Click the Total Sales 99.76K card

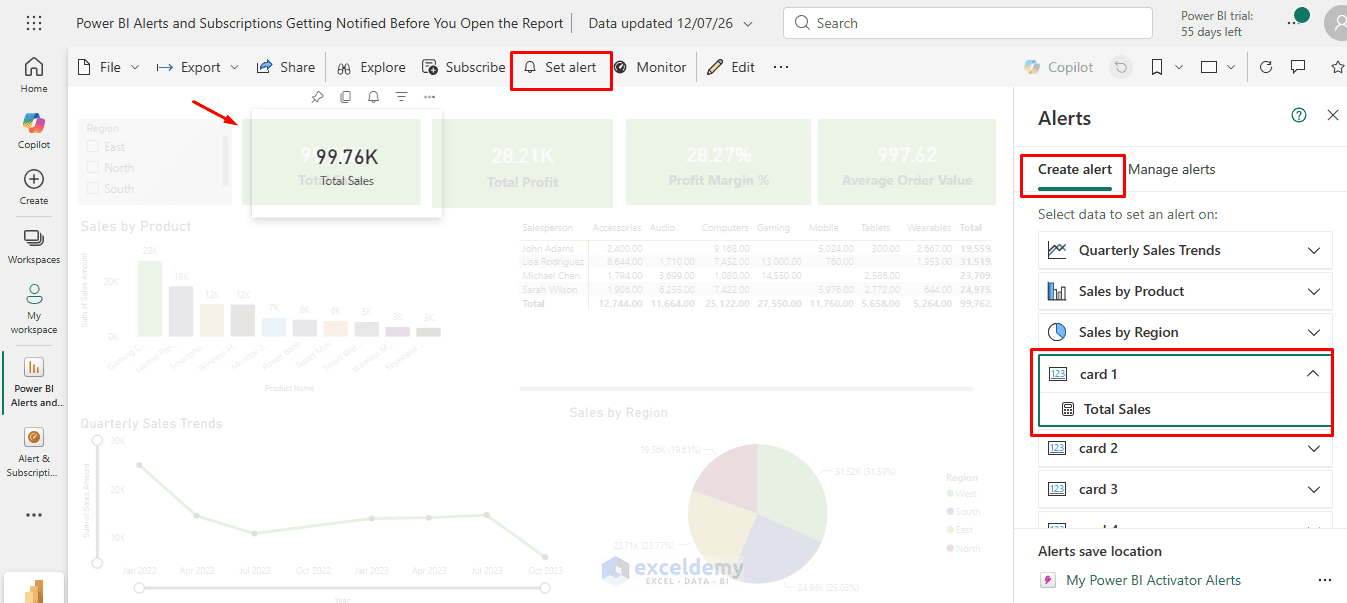[x=347, y=164]
